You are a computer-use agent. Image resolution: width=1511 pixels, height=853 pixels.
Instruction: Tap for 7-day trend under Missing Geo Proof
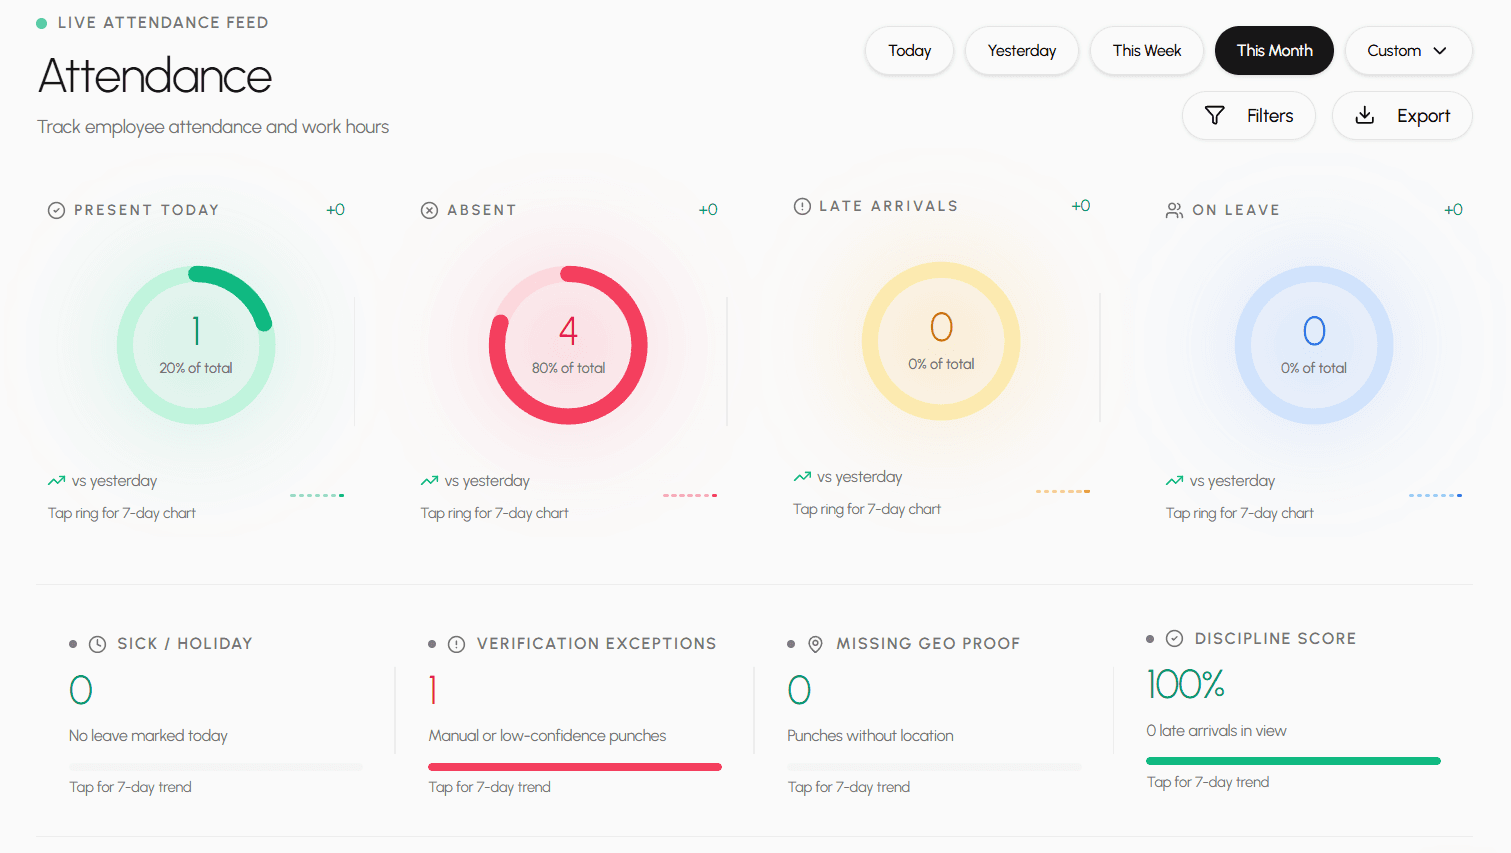(848, 787)
